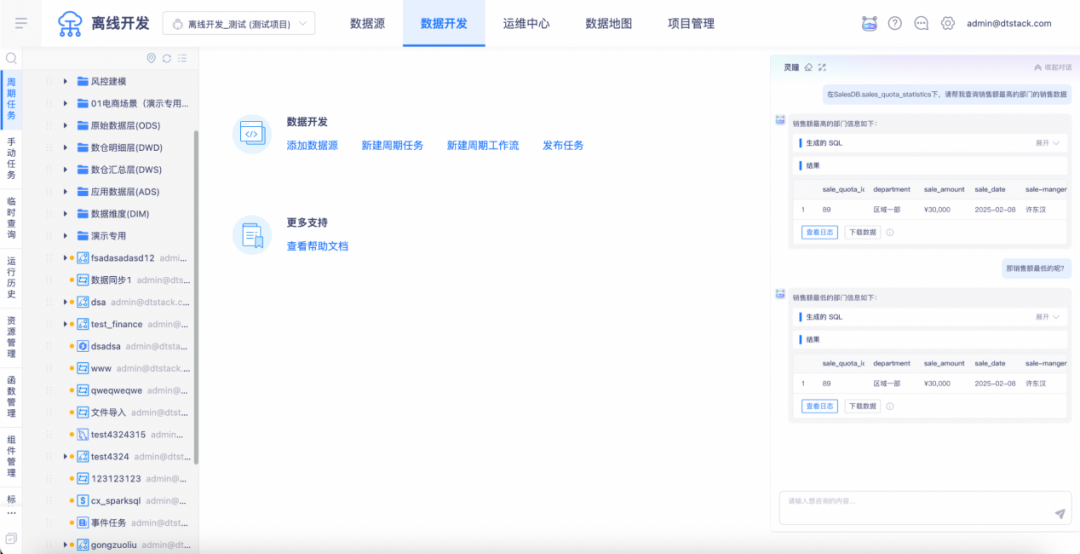Open the help question mark icon
The height and width of the screenshot is (554, 1080).
click(895, 23)
